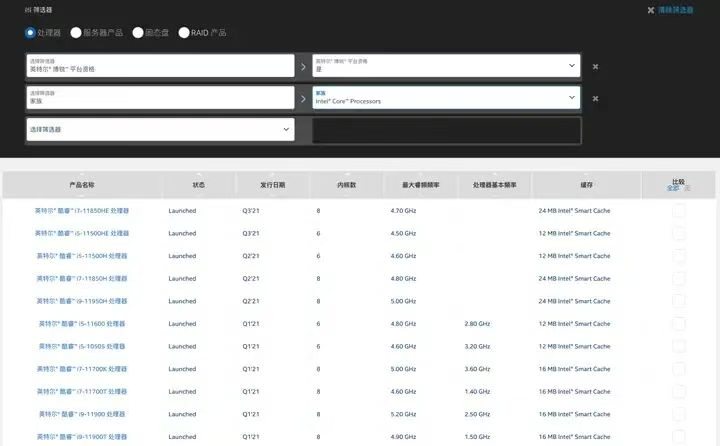The image size is (720, 446).
Task: Open the 酷睿 i7-11700K 处理器 link
Action: [x=82, y=368]
